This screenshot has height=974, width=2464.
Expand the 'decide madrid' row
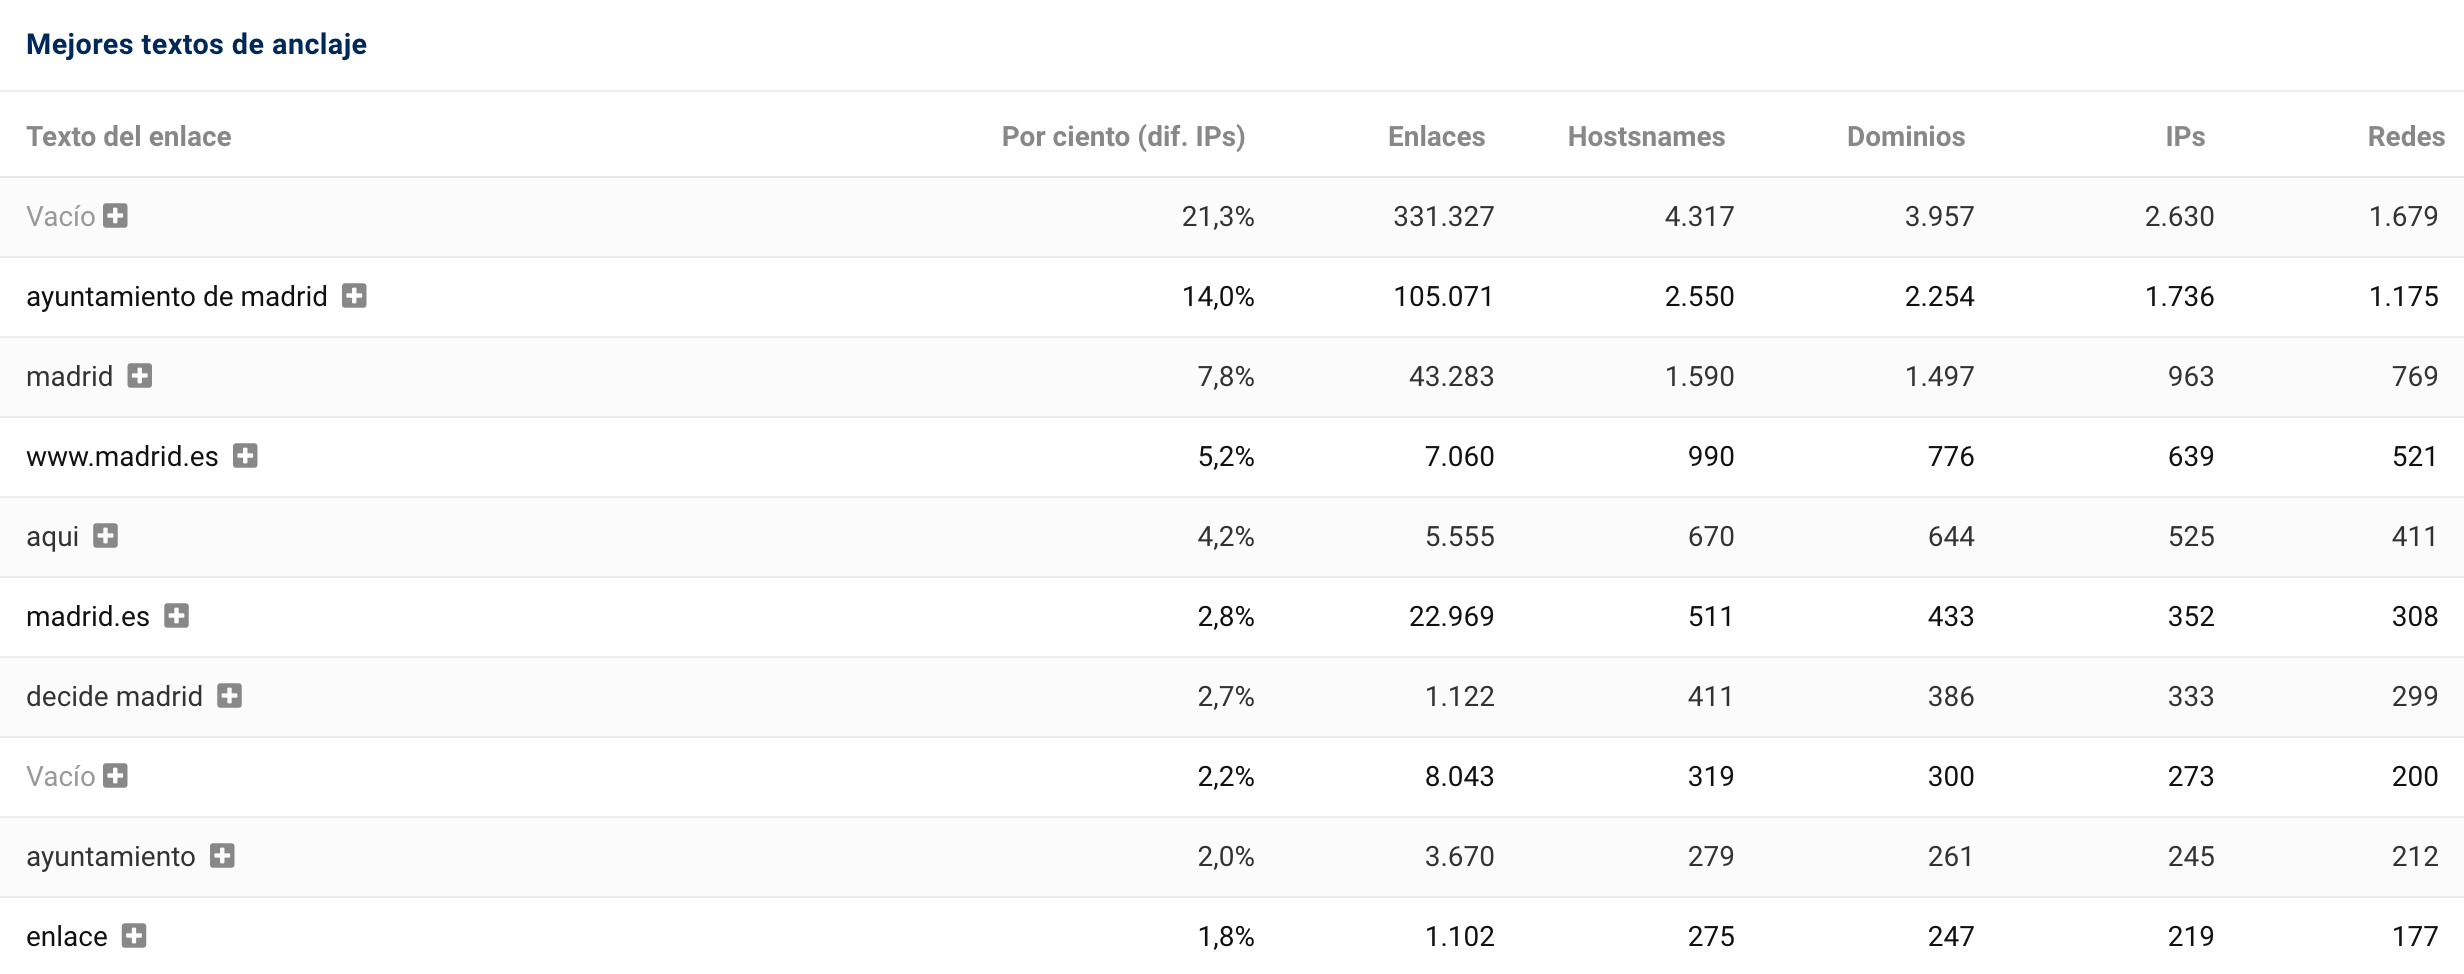(230, 696)
